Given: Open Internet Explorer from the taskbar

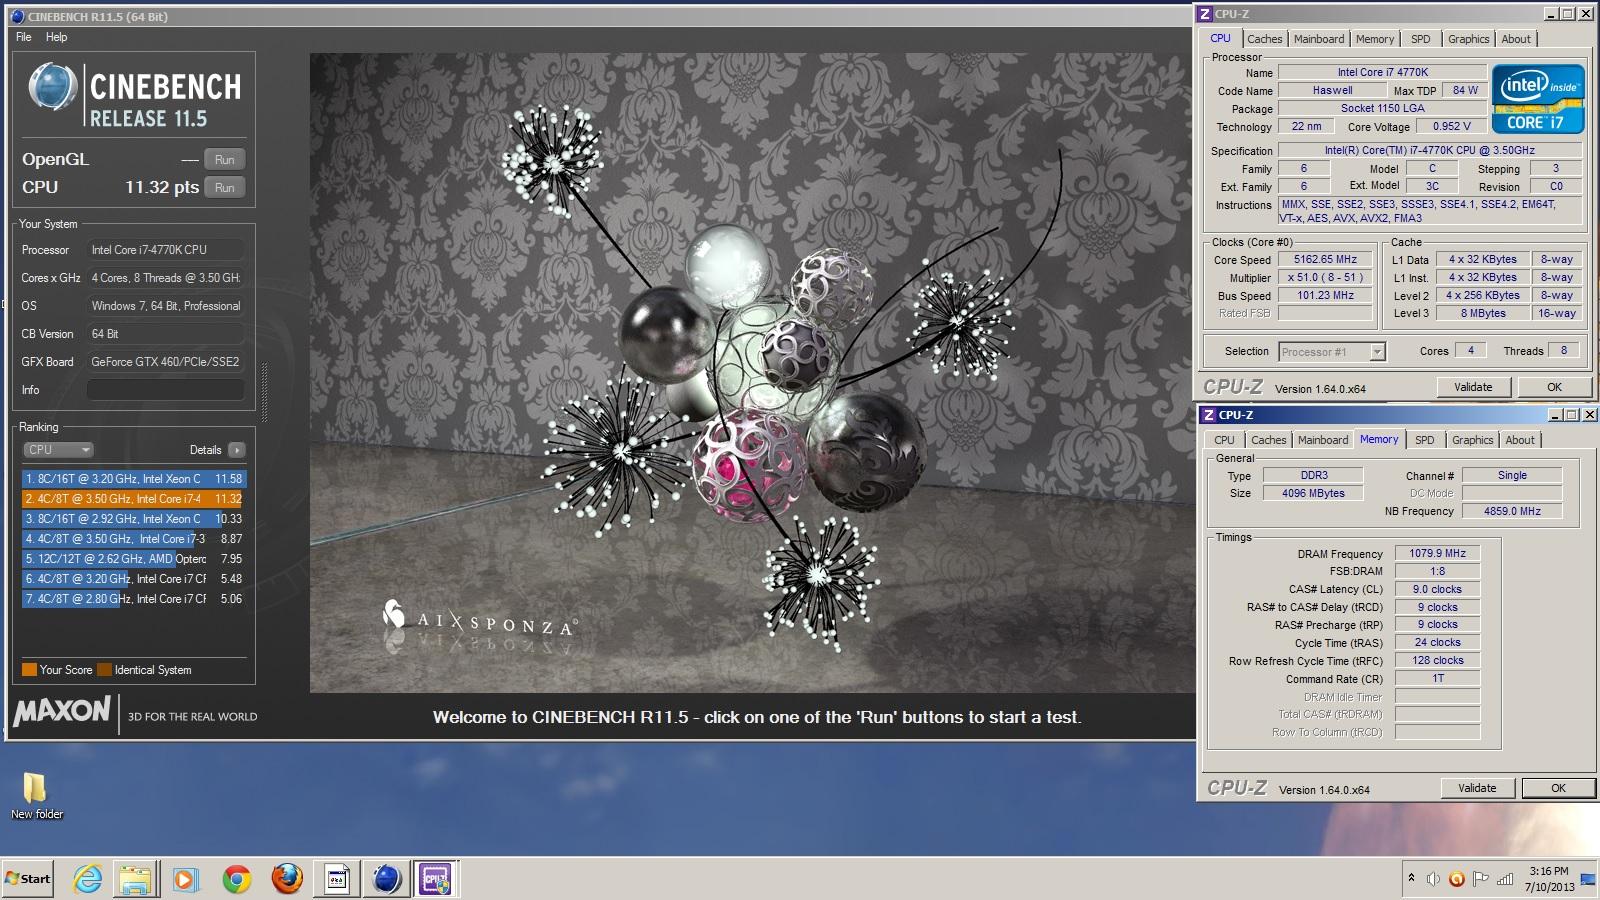Looking at the screenshot, I should tap(88, 879).
